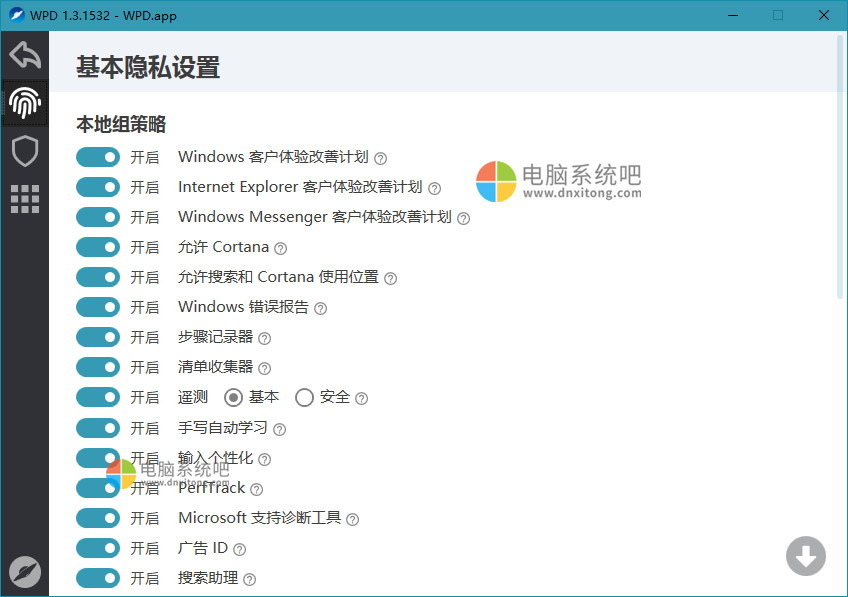Show help for 手写自动学习

coord(280,429)
